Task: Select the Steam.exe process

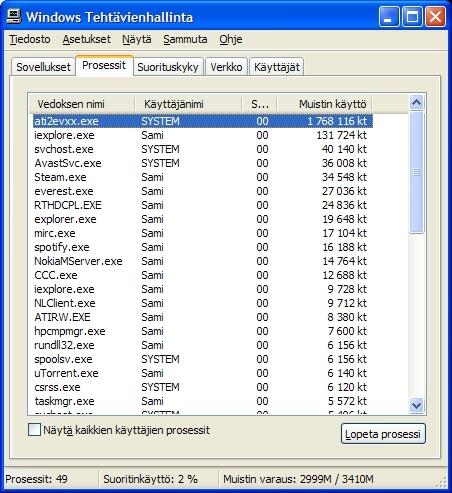Action: coord(203,177)
